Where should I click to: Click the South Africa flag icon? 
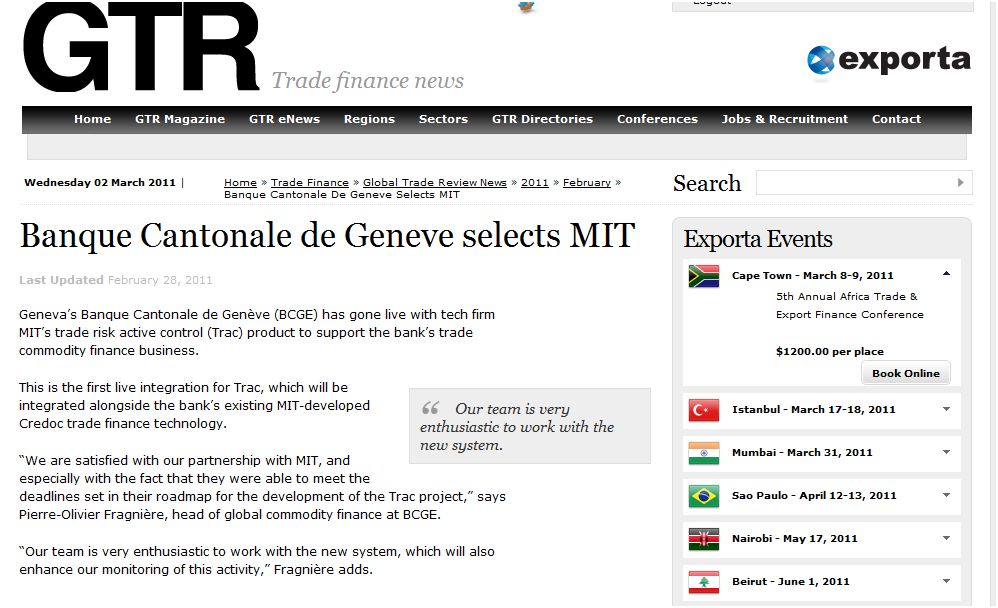pyautogui.click(x=703, y=276)
